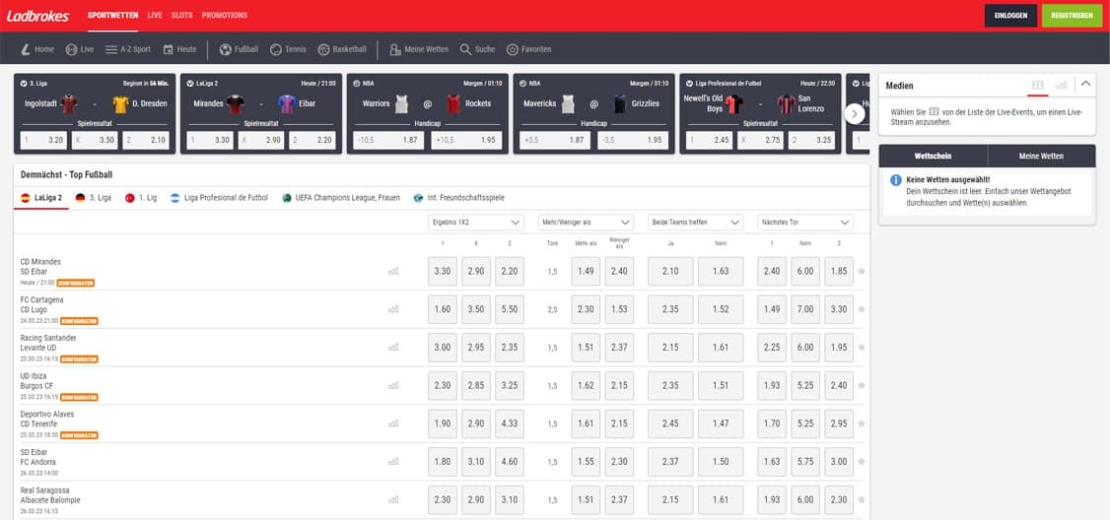
Task: Open Promotions top menu
Action: [x=224, y=16]
